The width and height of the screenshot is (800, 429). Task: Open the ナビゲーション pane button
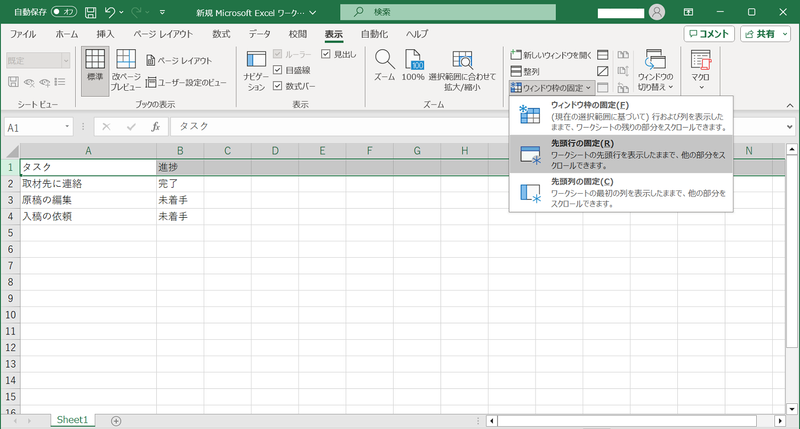coord(256,71)
